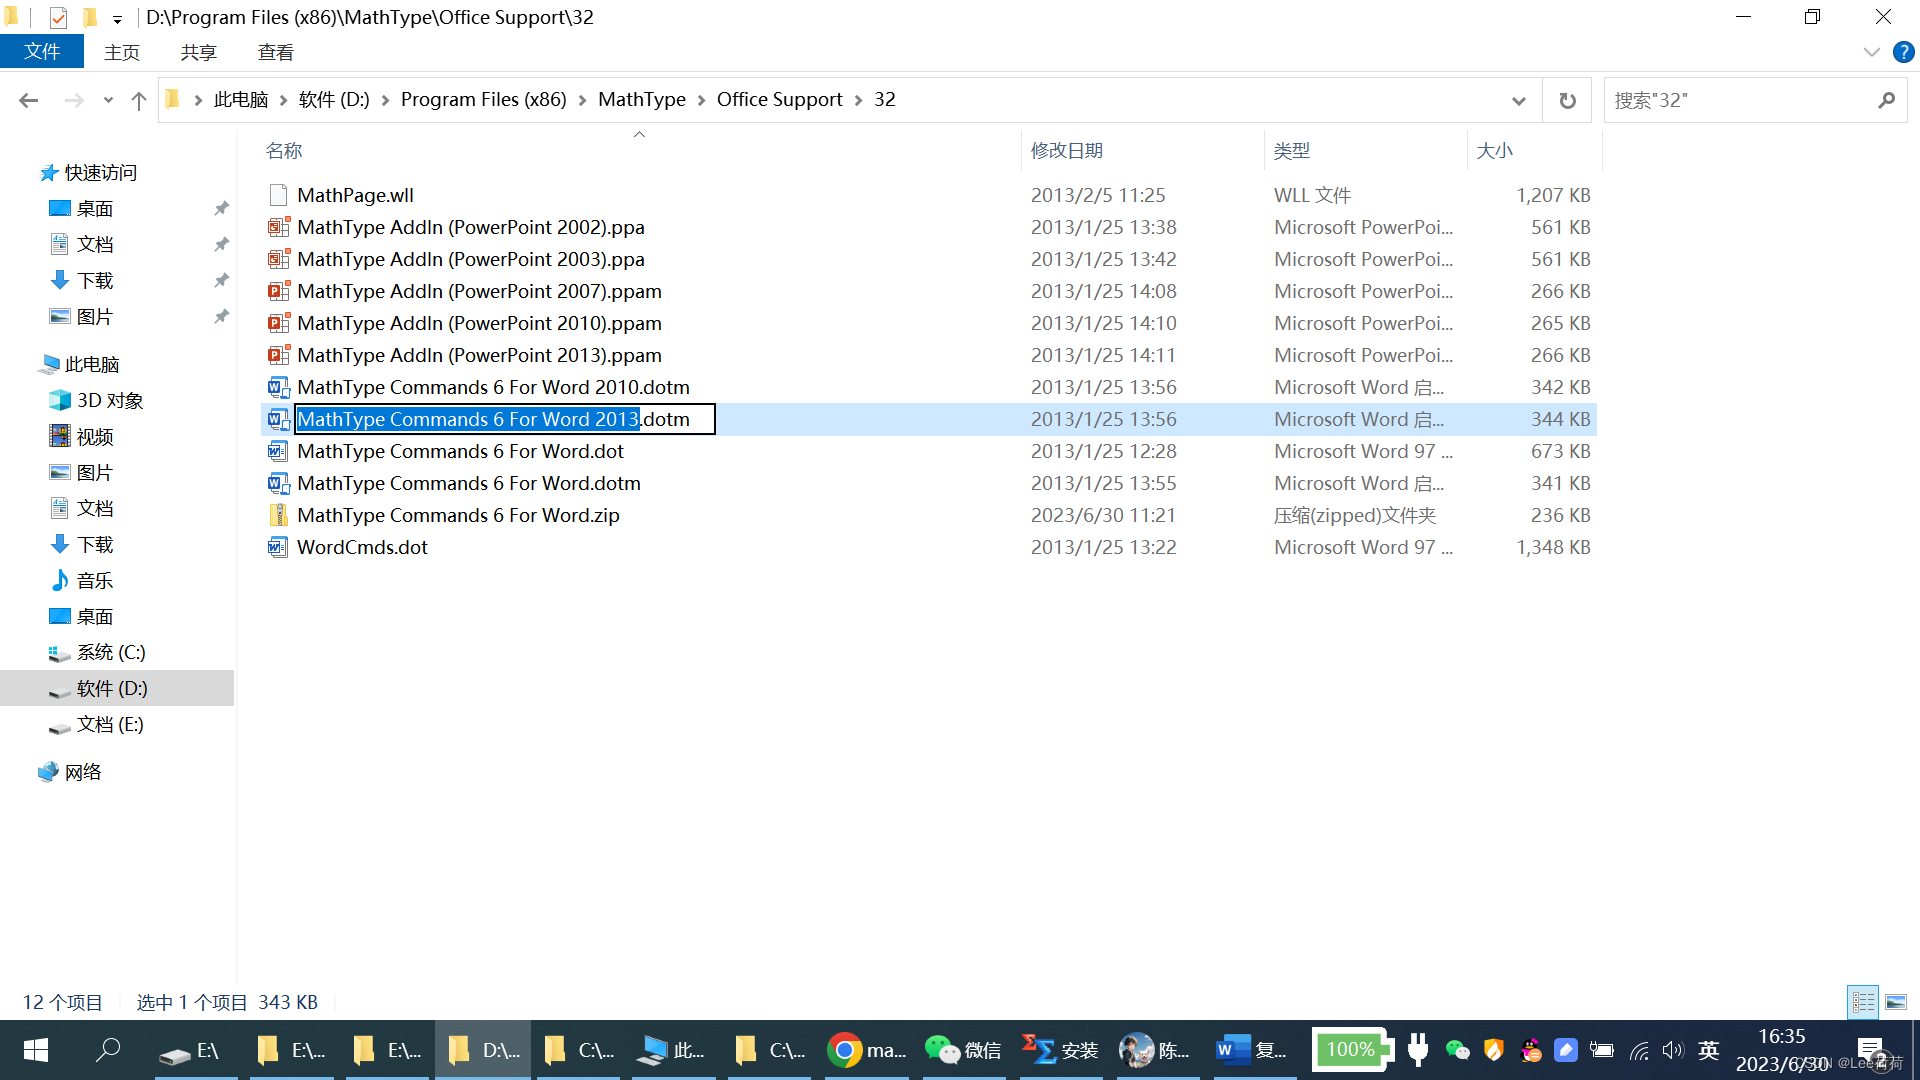The height and width of the screenshot is (1080, 1920).
Task: Select Office Support in the address breadcrumb
Action: [779, 99]
